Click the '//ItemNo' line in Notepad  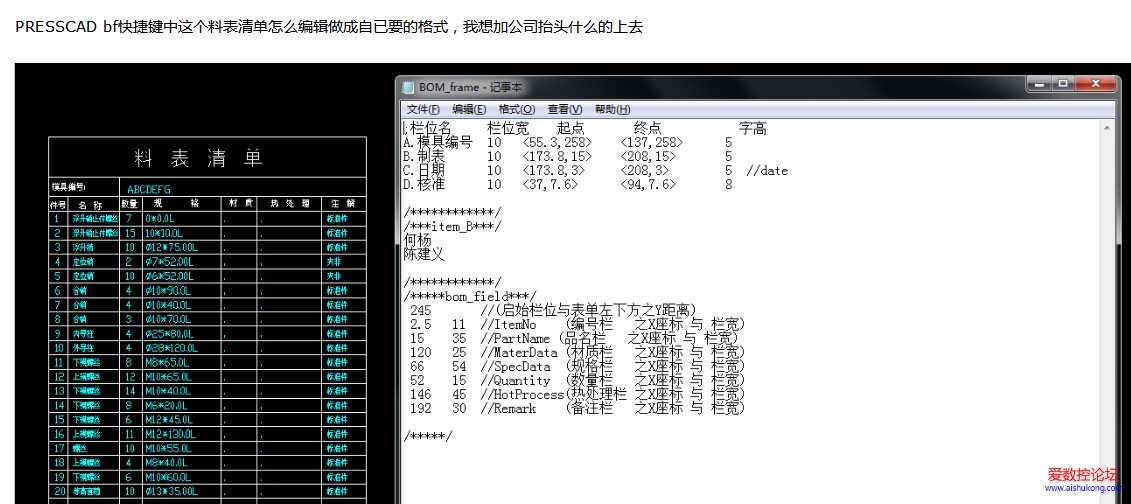point(577,324)
